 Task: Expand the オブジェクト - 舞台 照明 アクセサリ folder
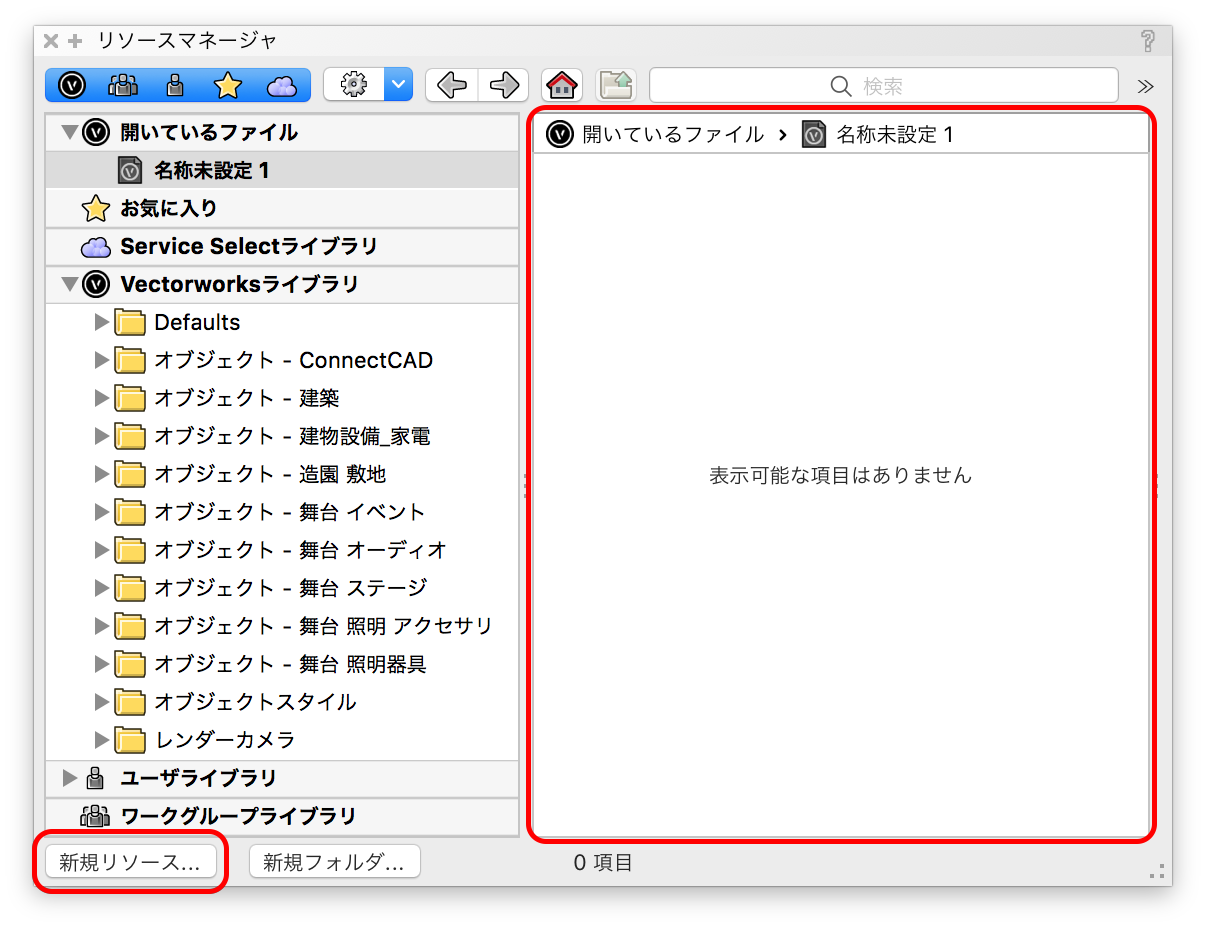pyautogui.click(x=101, y=626)
